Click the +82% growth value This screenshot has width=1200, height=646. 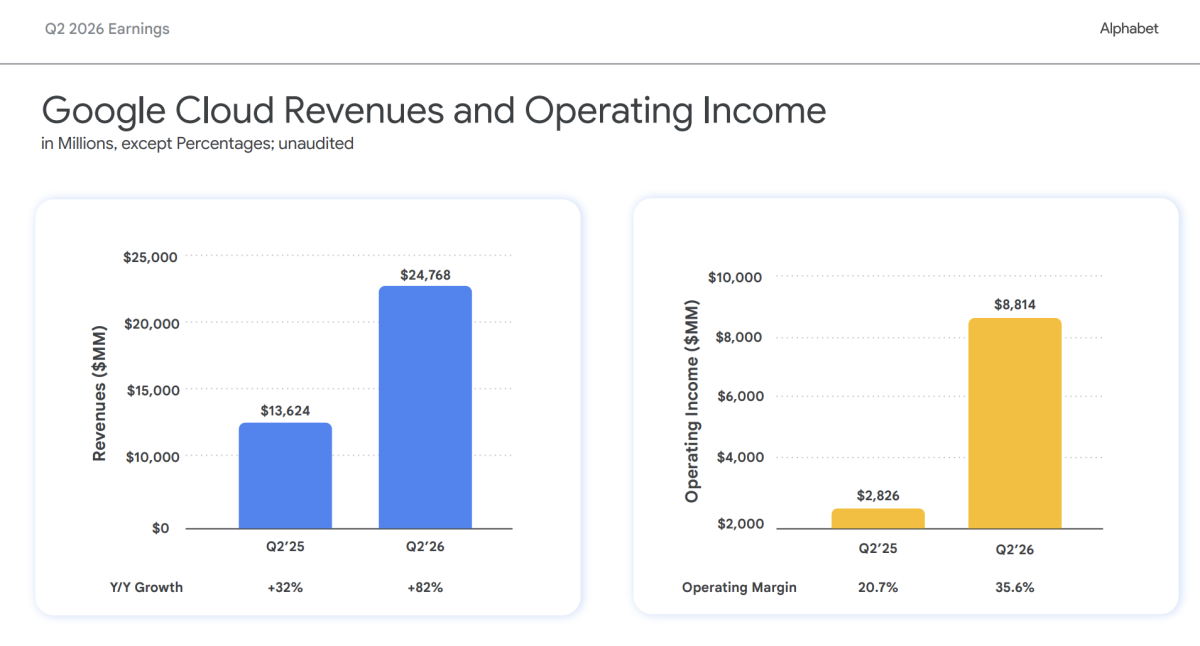point(425,587)
